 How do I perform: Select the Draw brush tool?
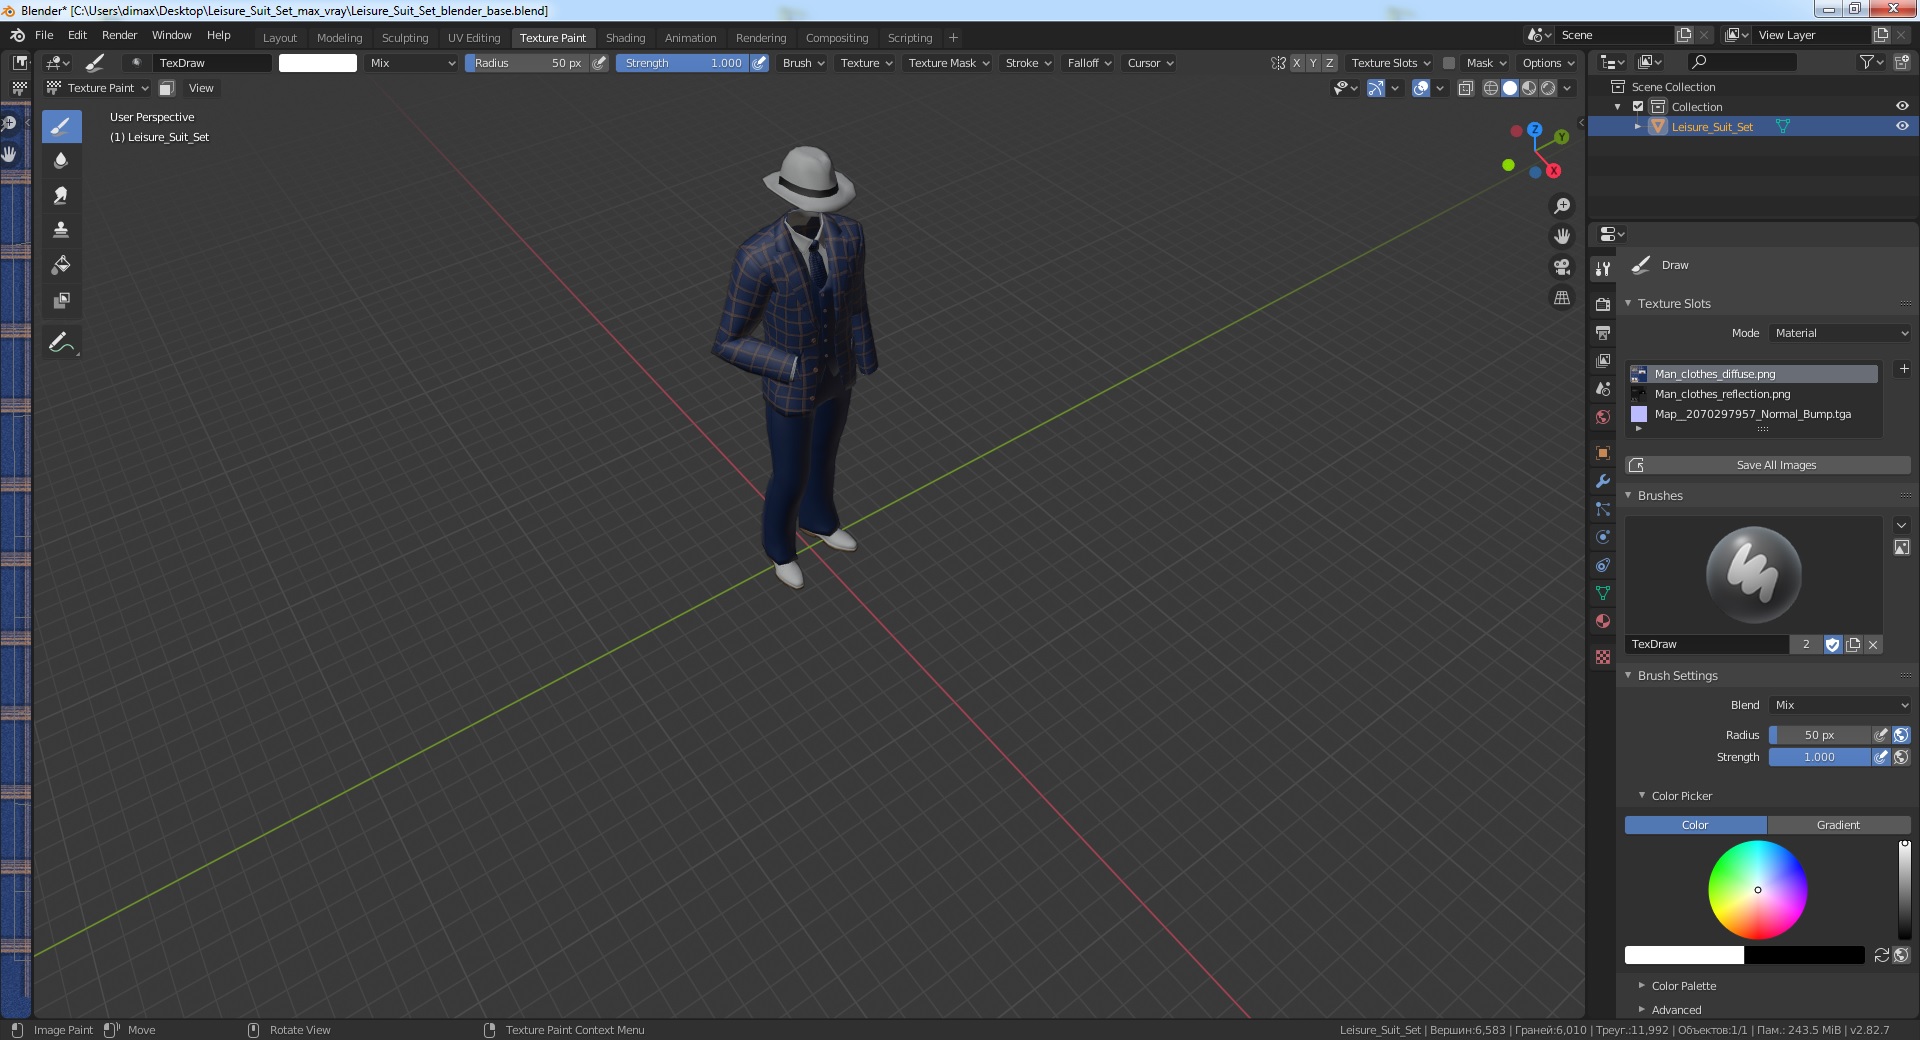pos(61,126)
